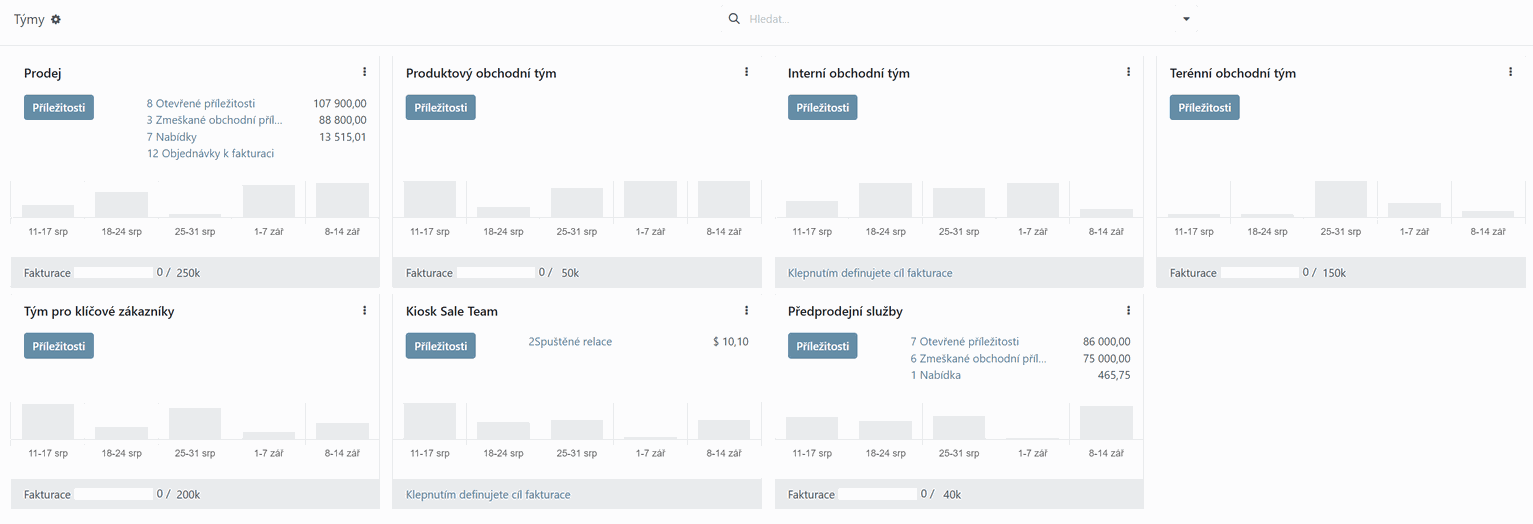Viewport: 1533px width, 524px height.
Task: Open the Prodej card three-dot menu
Action: 364,72
